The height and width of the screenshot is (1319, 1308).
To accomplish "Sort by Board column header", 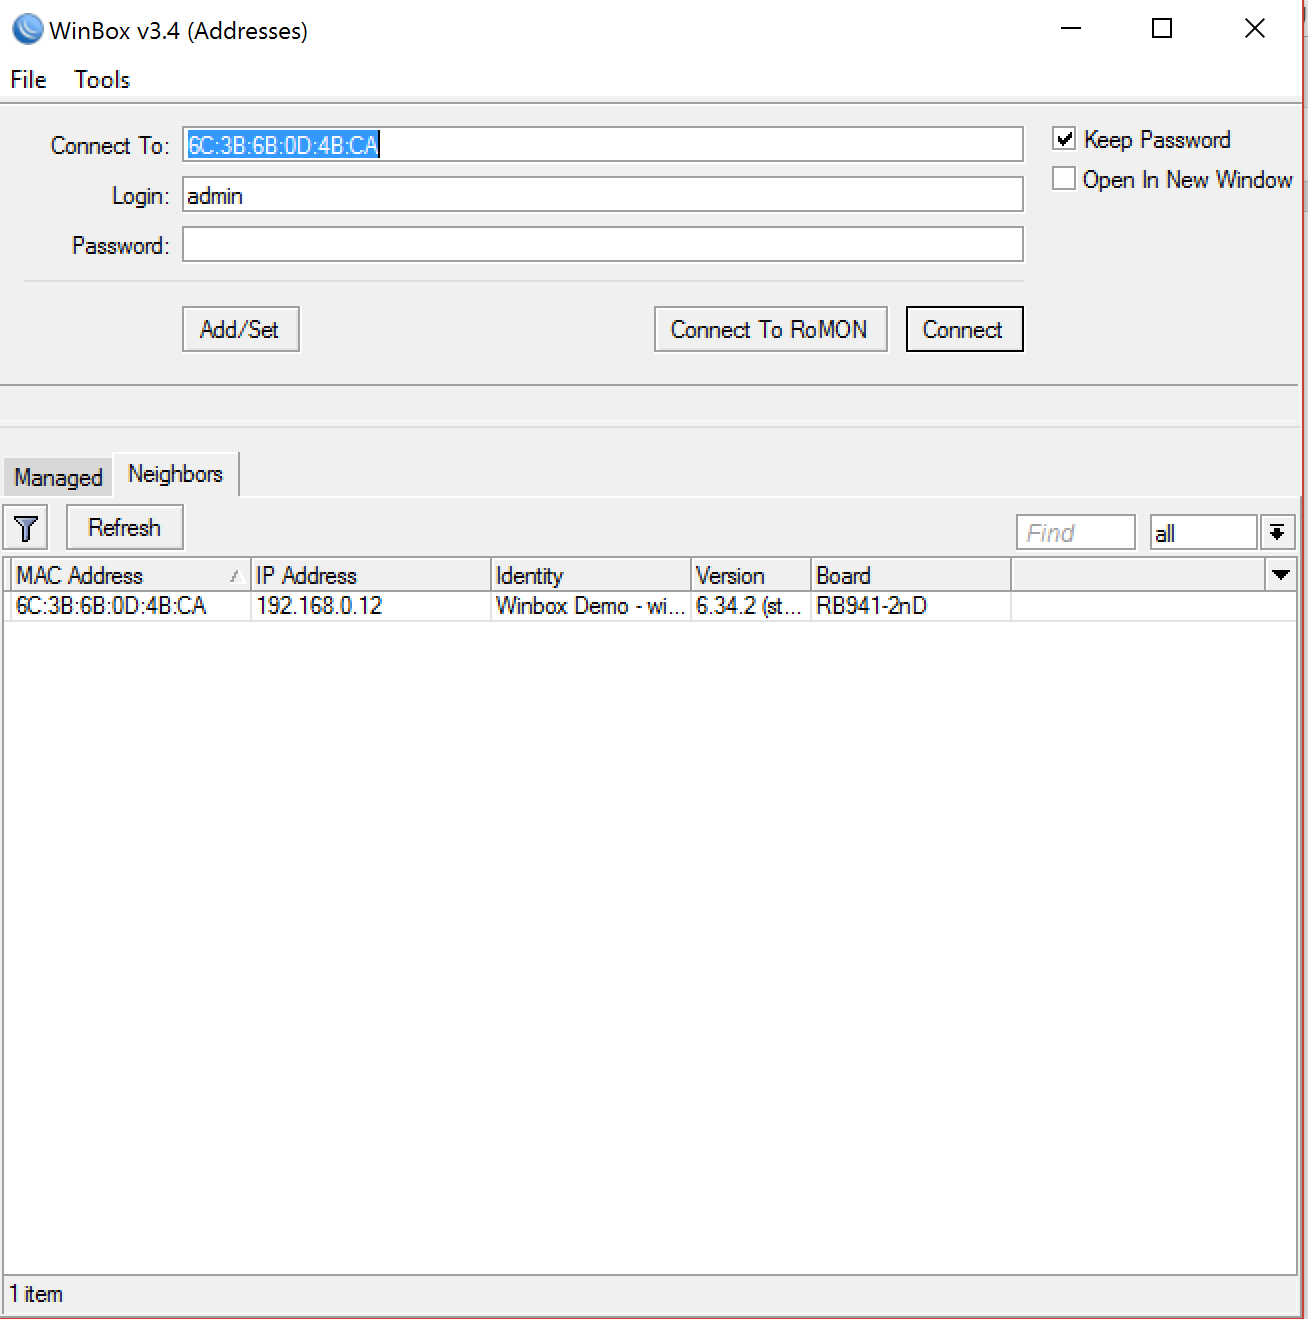I will pyautogui.click(x=911, y=575).
